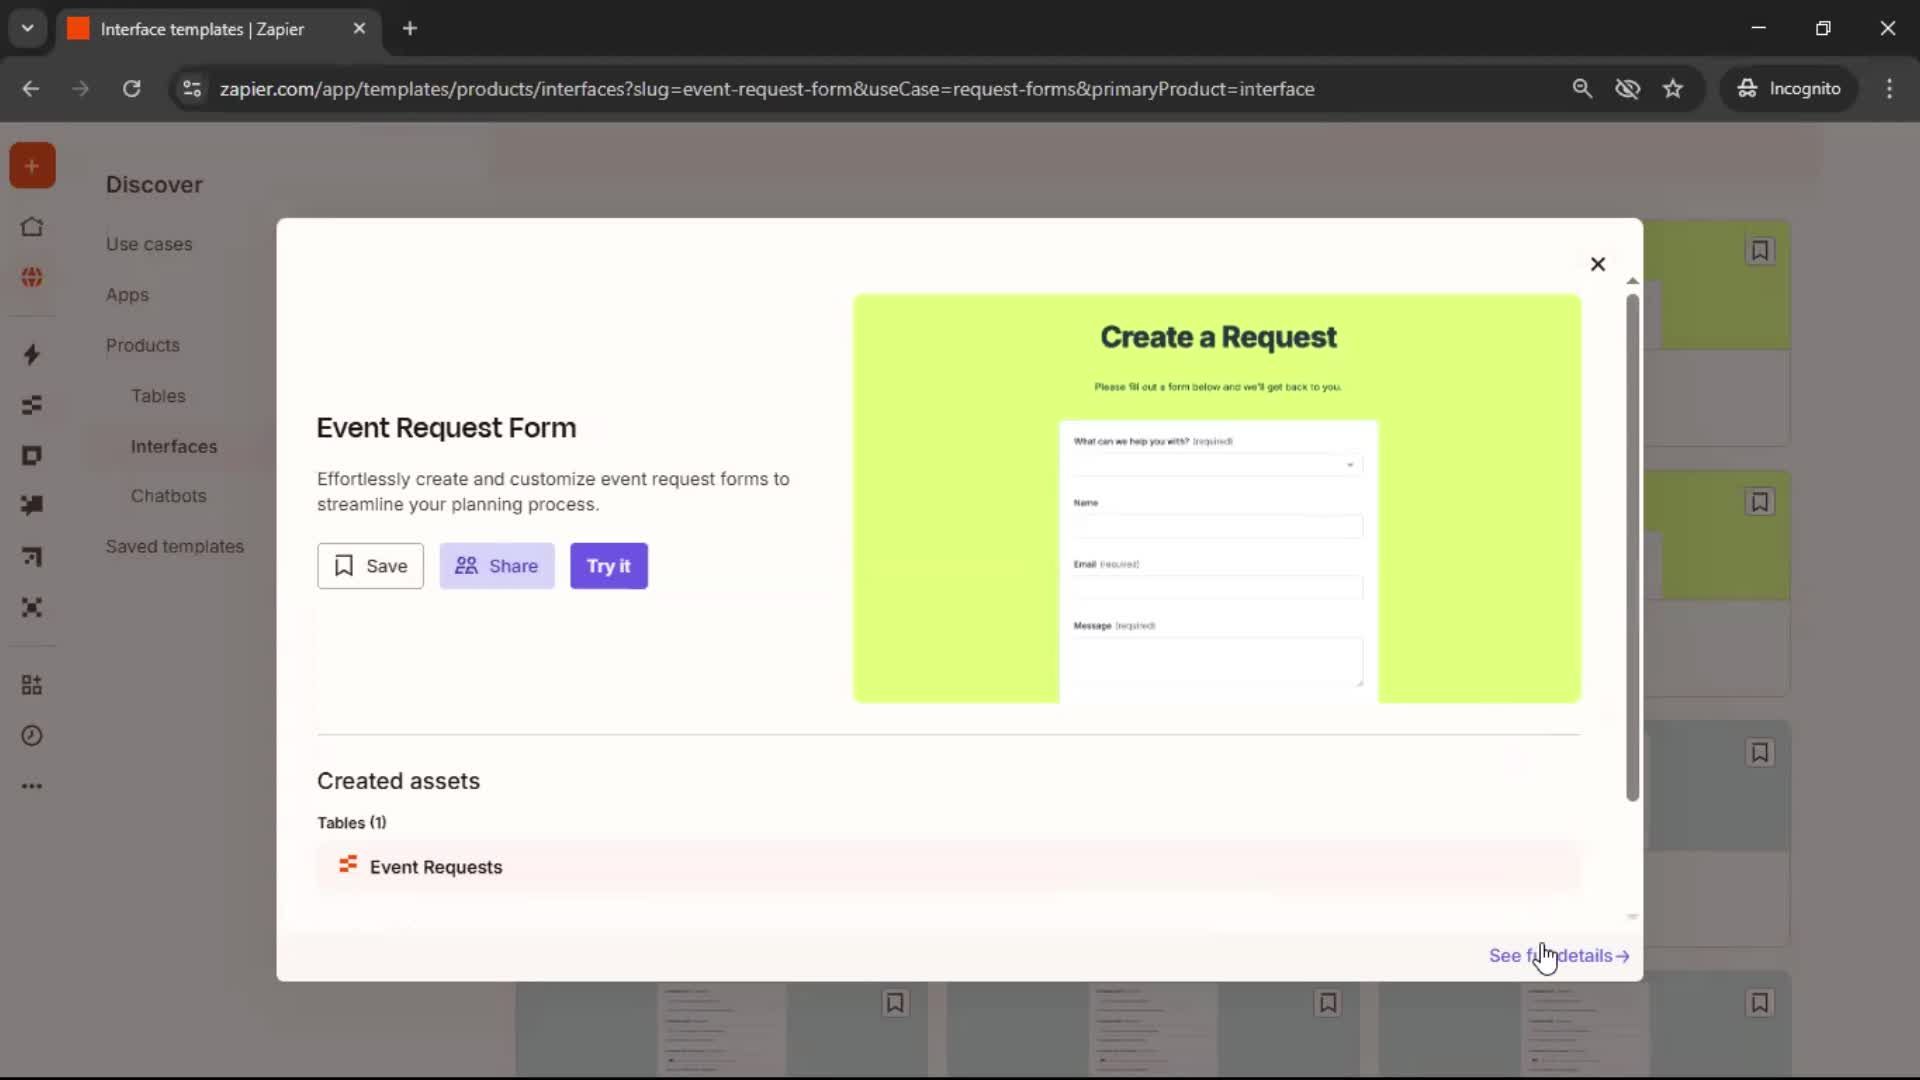Open the Chatbots icon in left sidebar

point(32,506)
